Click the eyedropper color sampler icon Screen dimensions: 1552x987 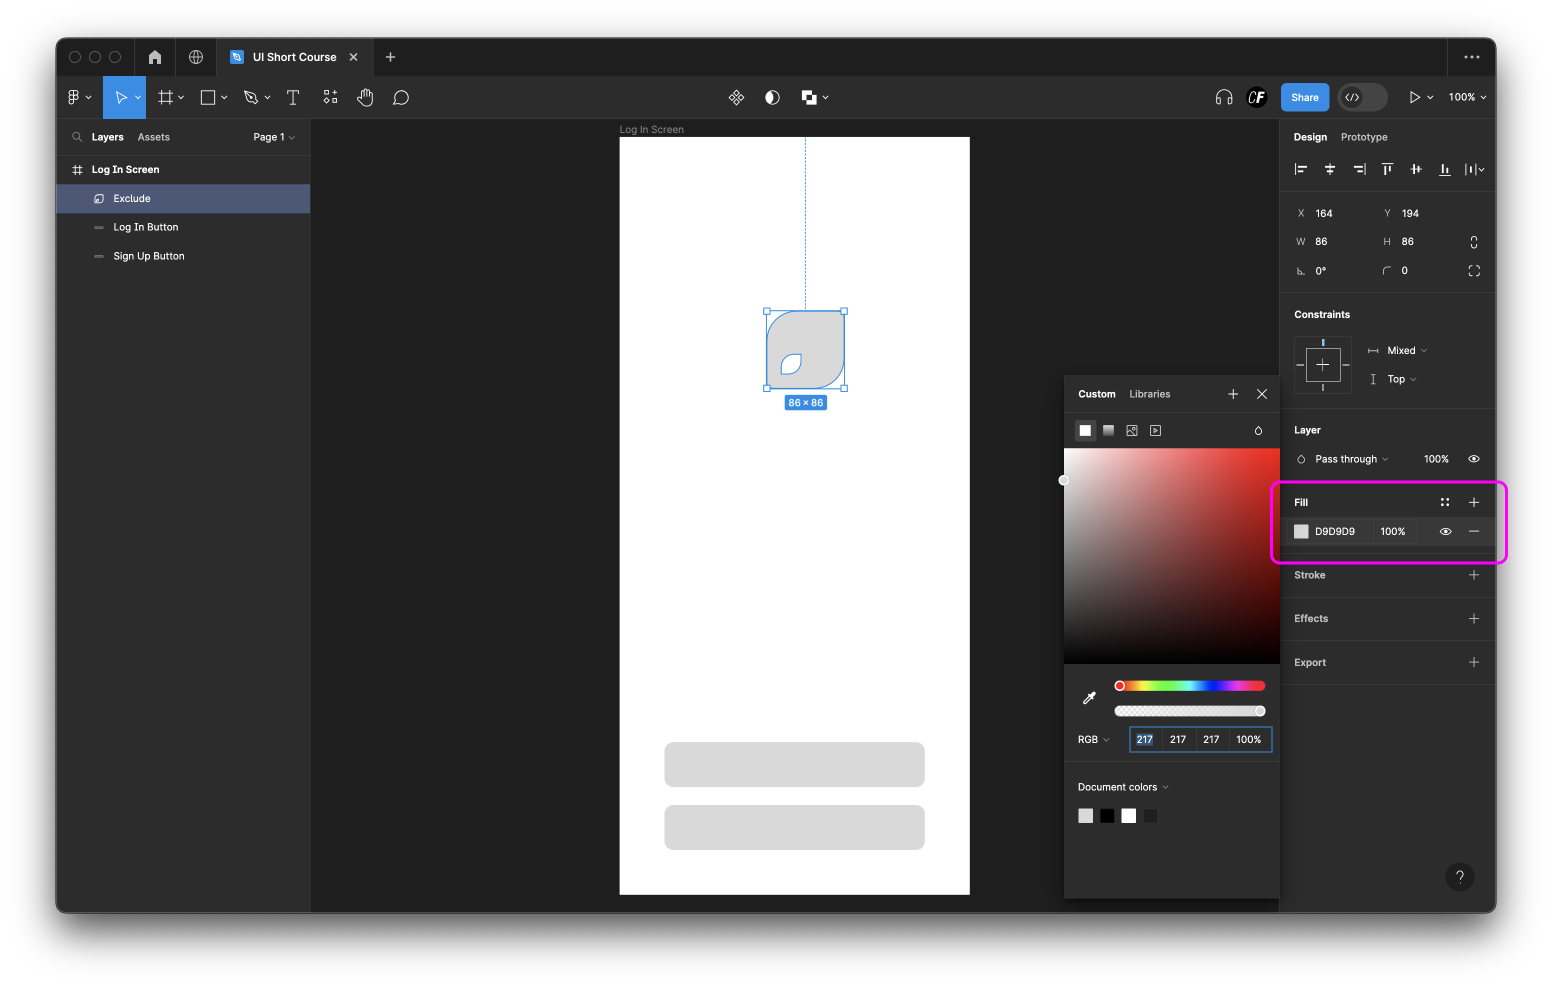pyautogui.click(x=1089, y=698)
